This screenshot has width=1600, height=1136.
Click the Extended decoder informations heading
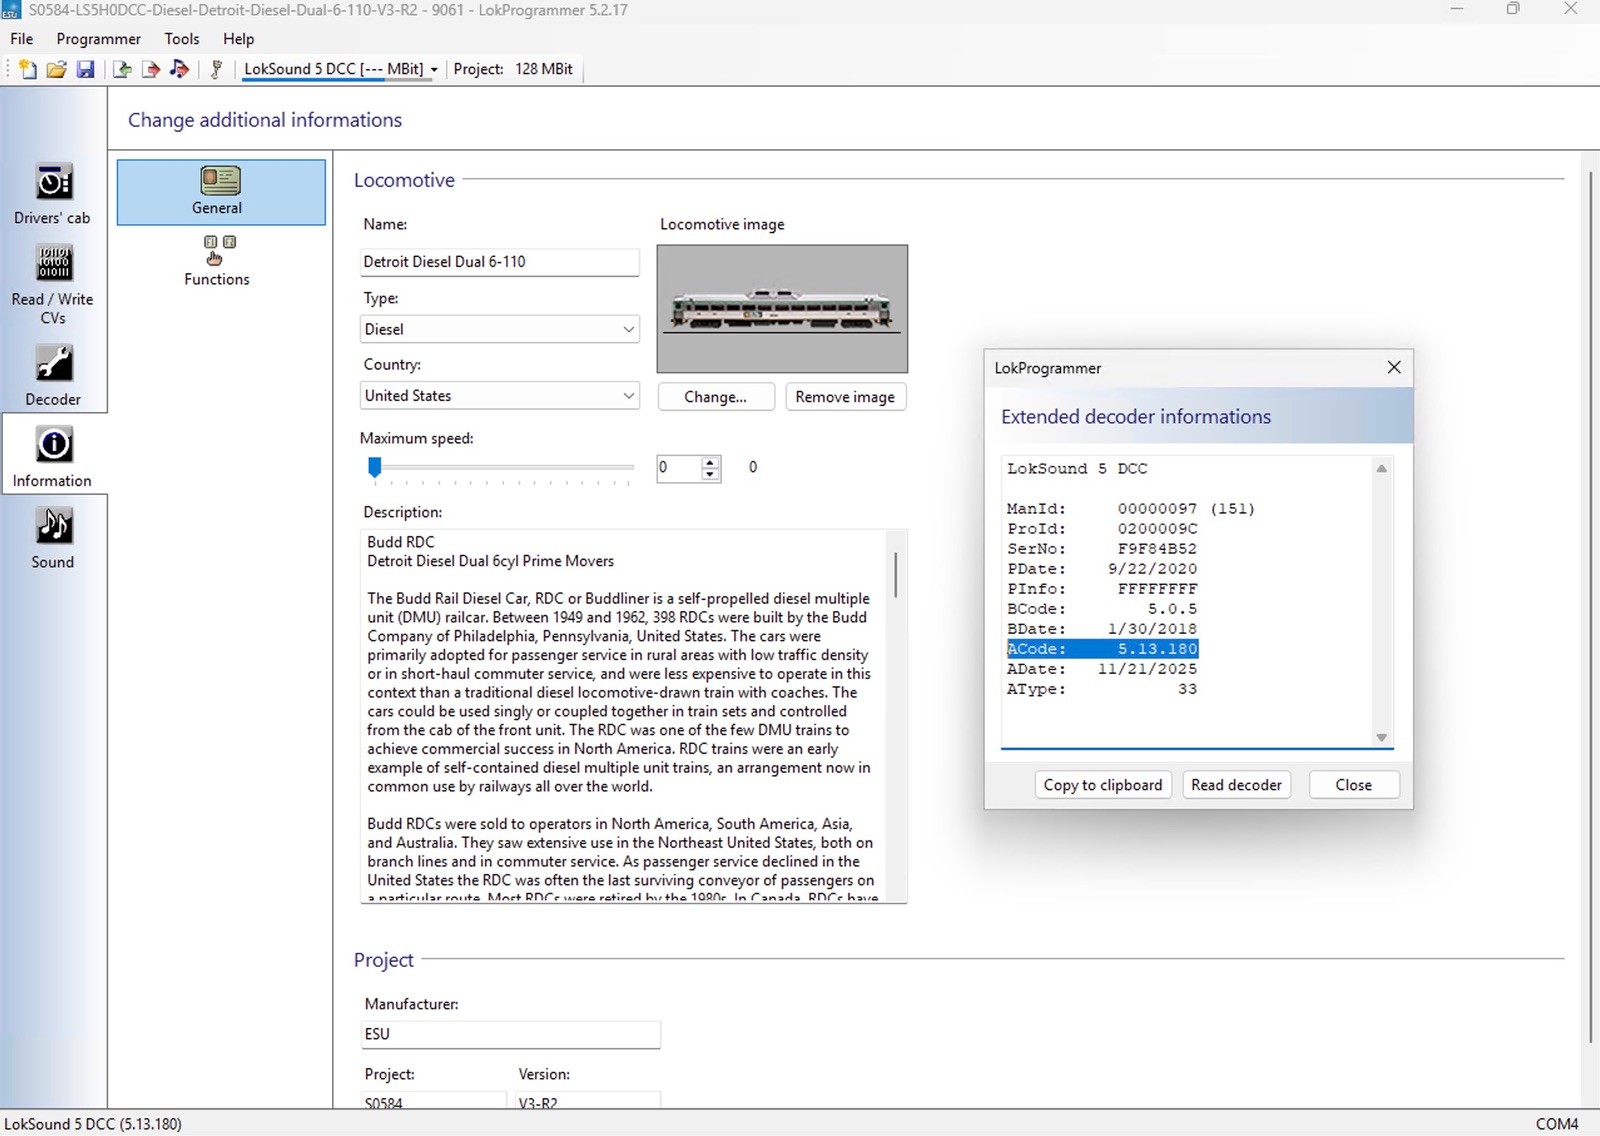point(1136,417)
